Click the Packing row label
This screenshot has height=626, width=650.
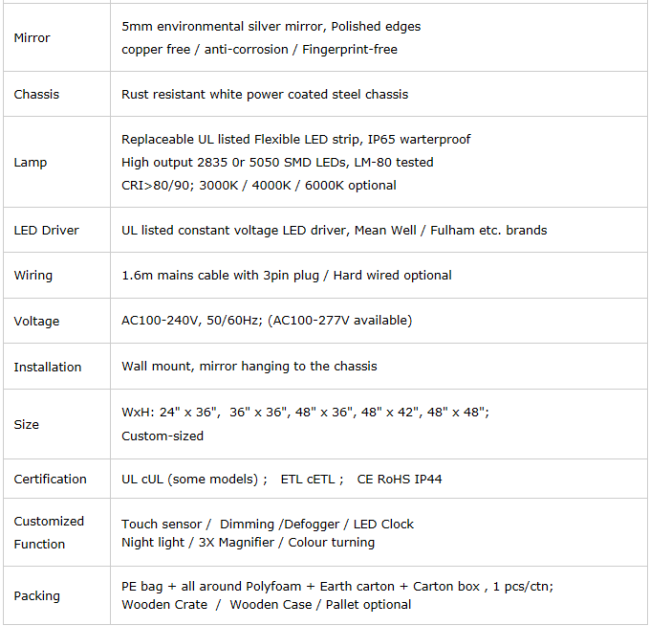coord(36,596)
